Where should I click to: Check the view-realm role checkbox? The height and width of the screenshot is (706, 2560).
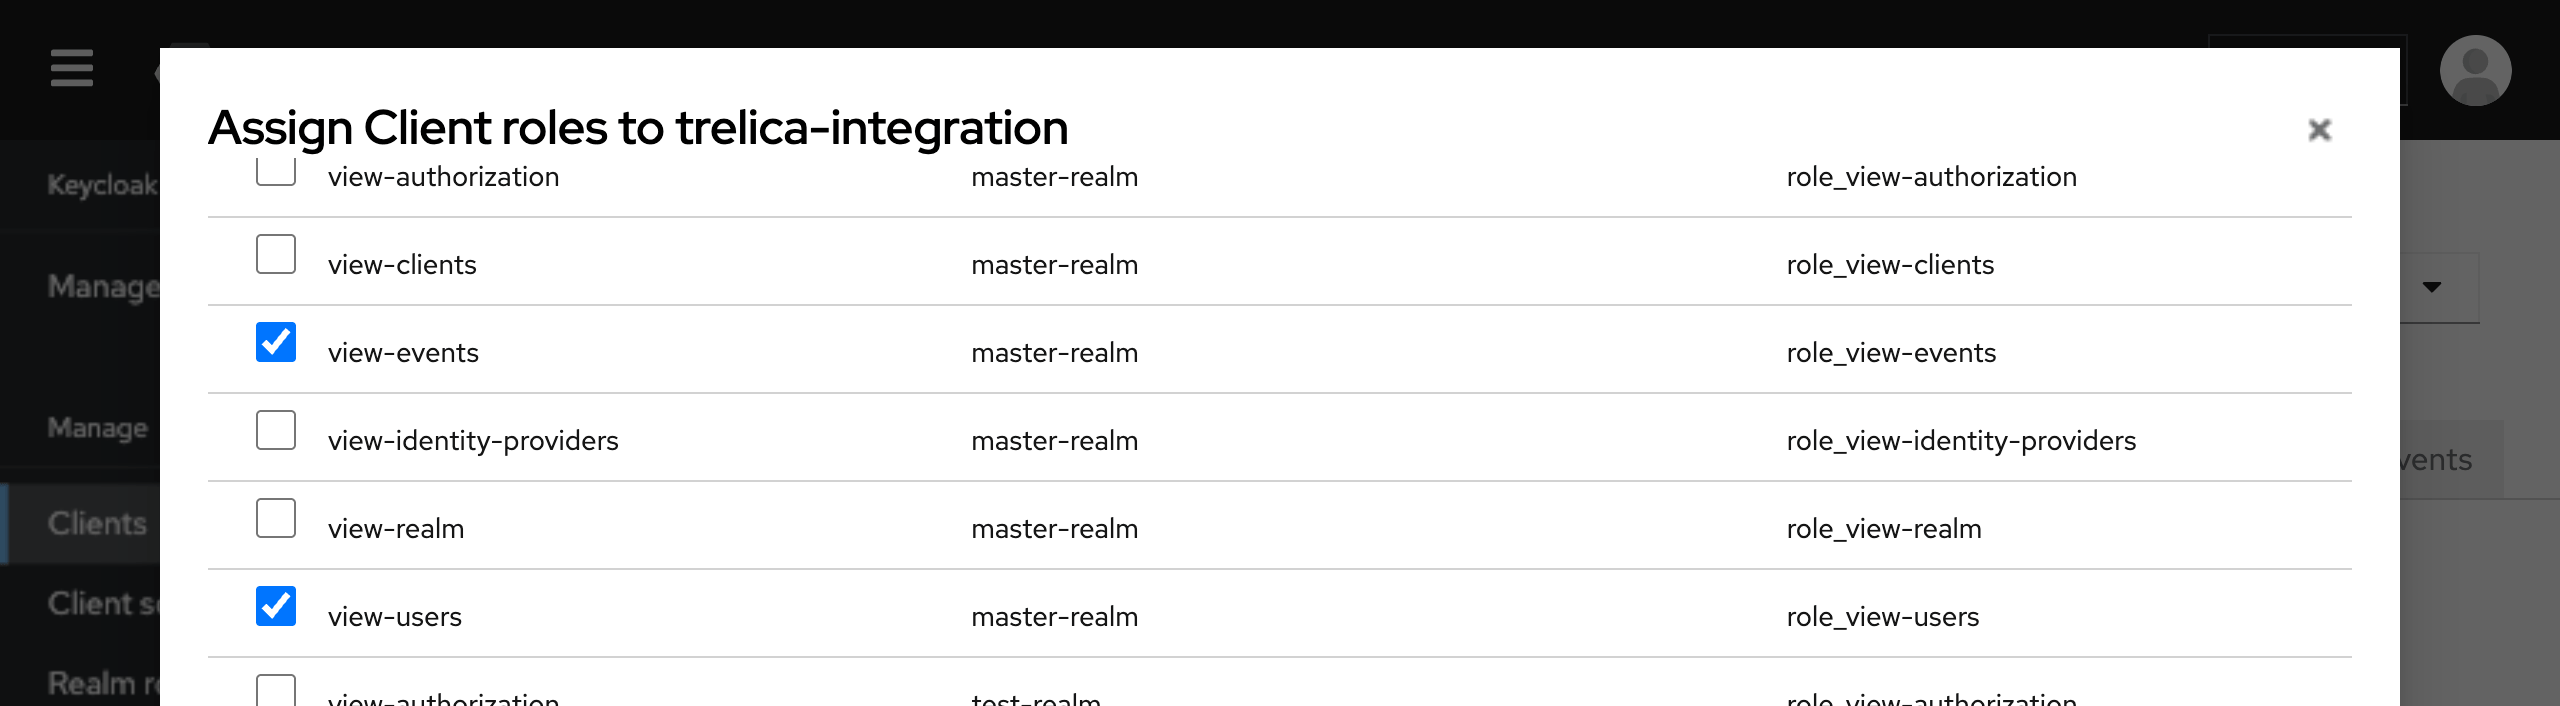[x=276, y=518]
